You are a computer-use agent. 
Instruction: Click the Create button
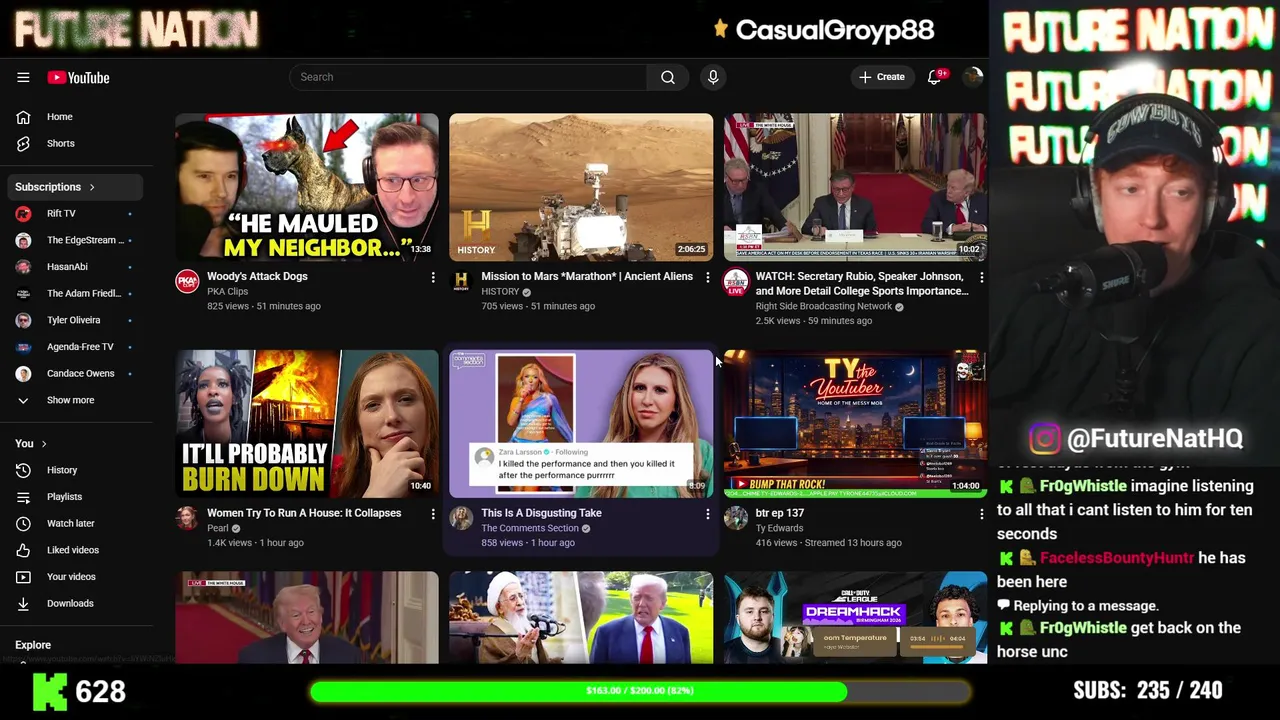click(881, 77)
